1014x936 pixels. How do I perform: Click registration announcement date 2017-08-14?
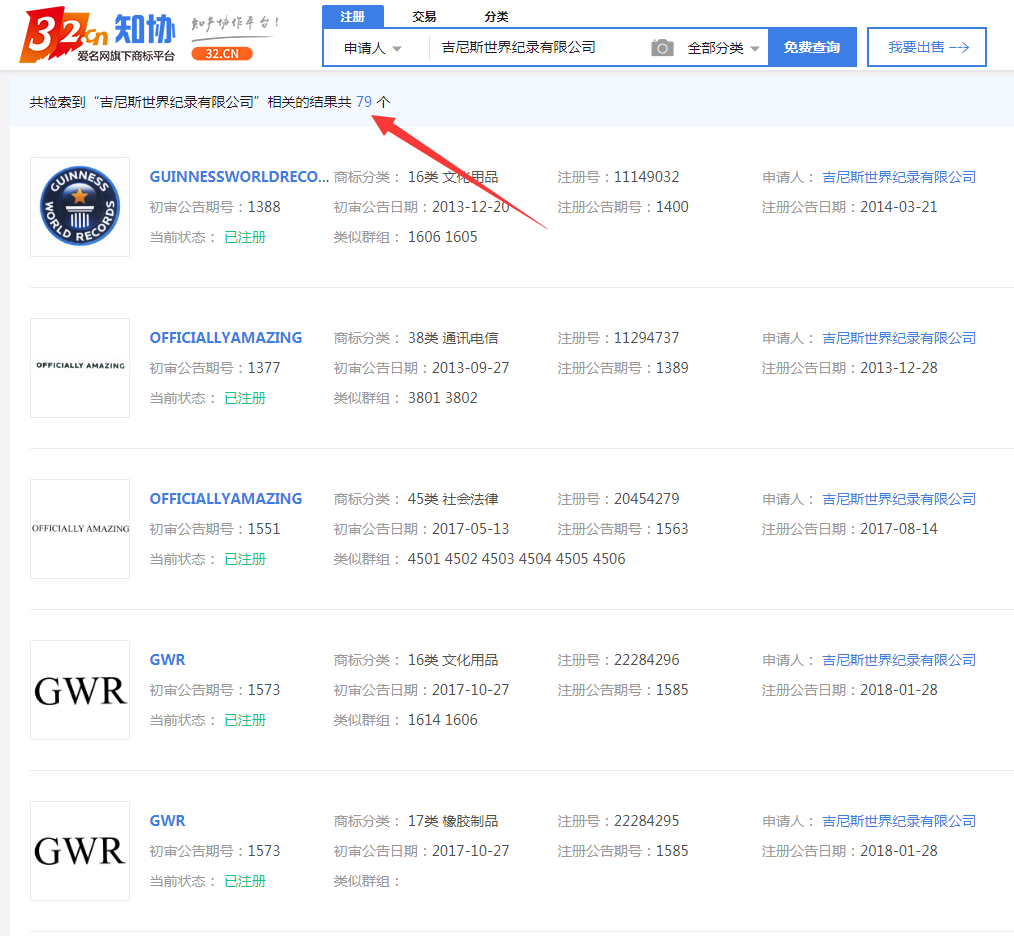899,529
